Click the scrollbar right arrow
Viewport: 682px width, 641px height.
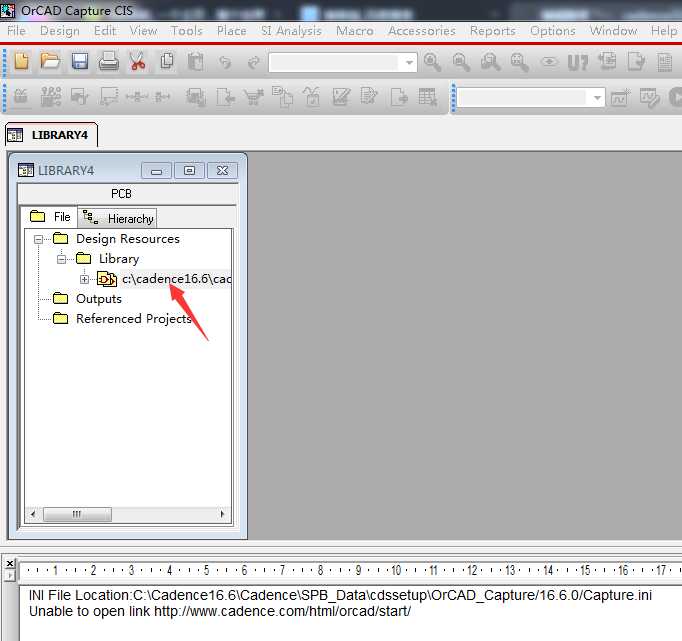tap(222, 514)
